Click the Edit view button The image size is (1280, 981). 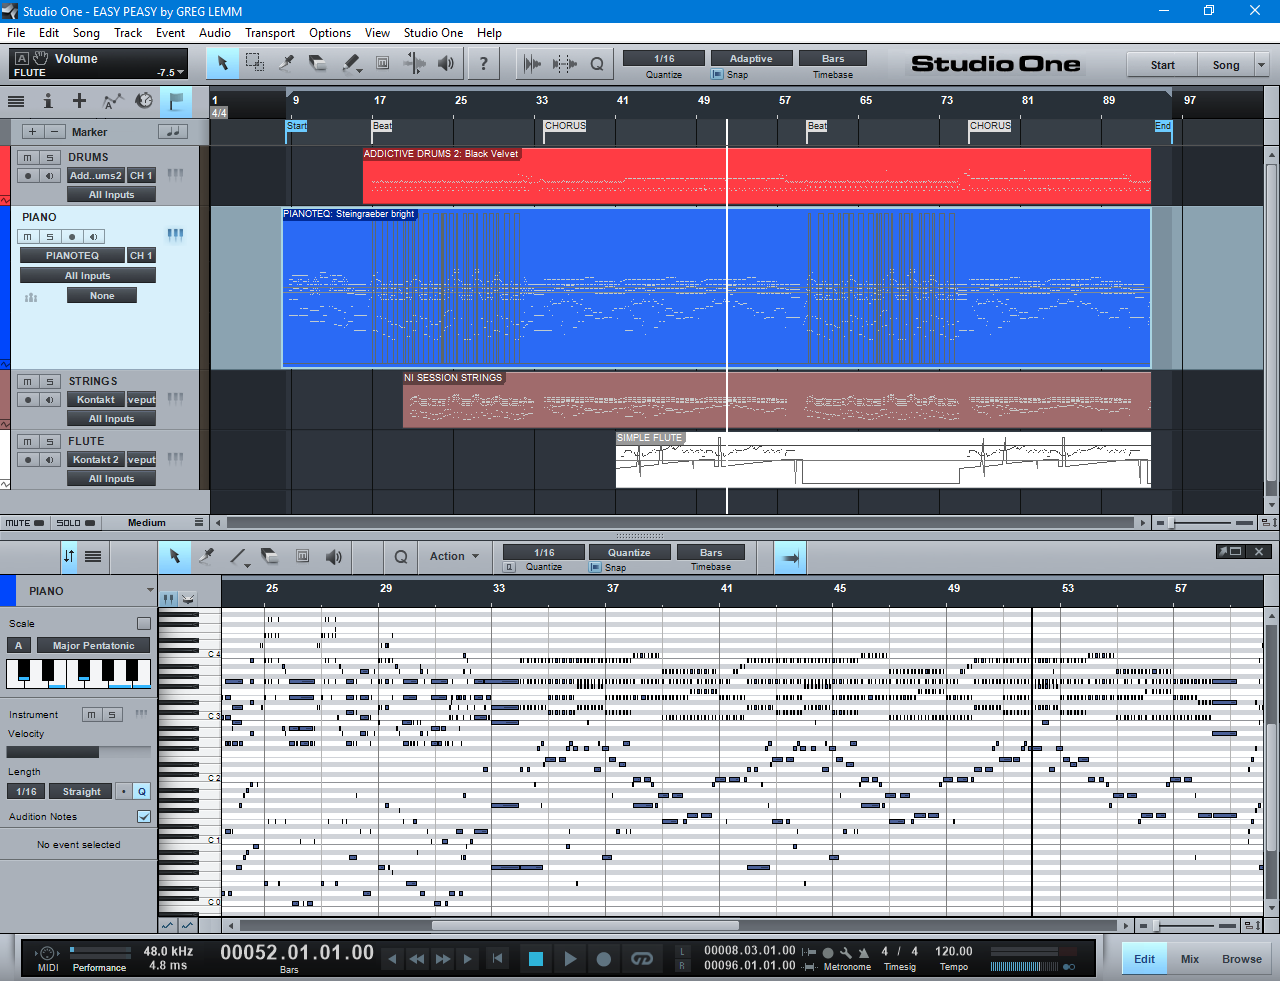(x=1144, y=959)
